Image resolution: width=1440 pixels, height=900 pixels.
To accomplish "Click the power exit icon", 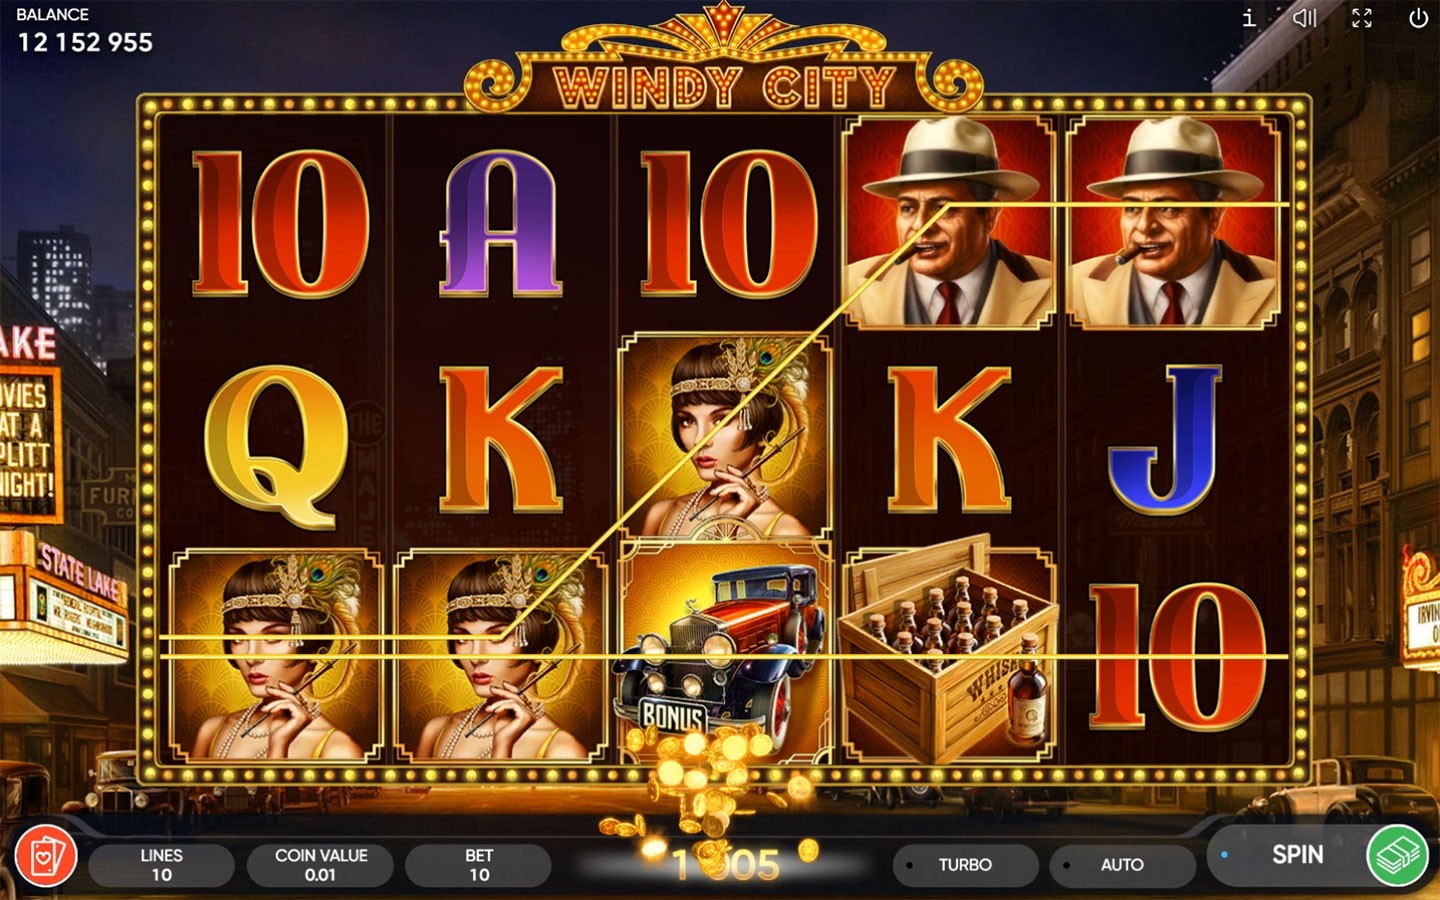I will point(1418,18).
